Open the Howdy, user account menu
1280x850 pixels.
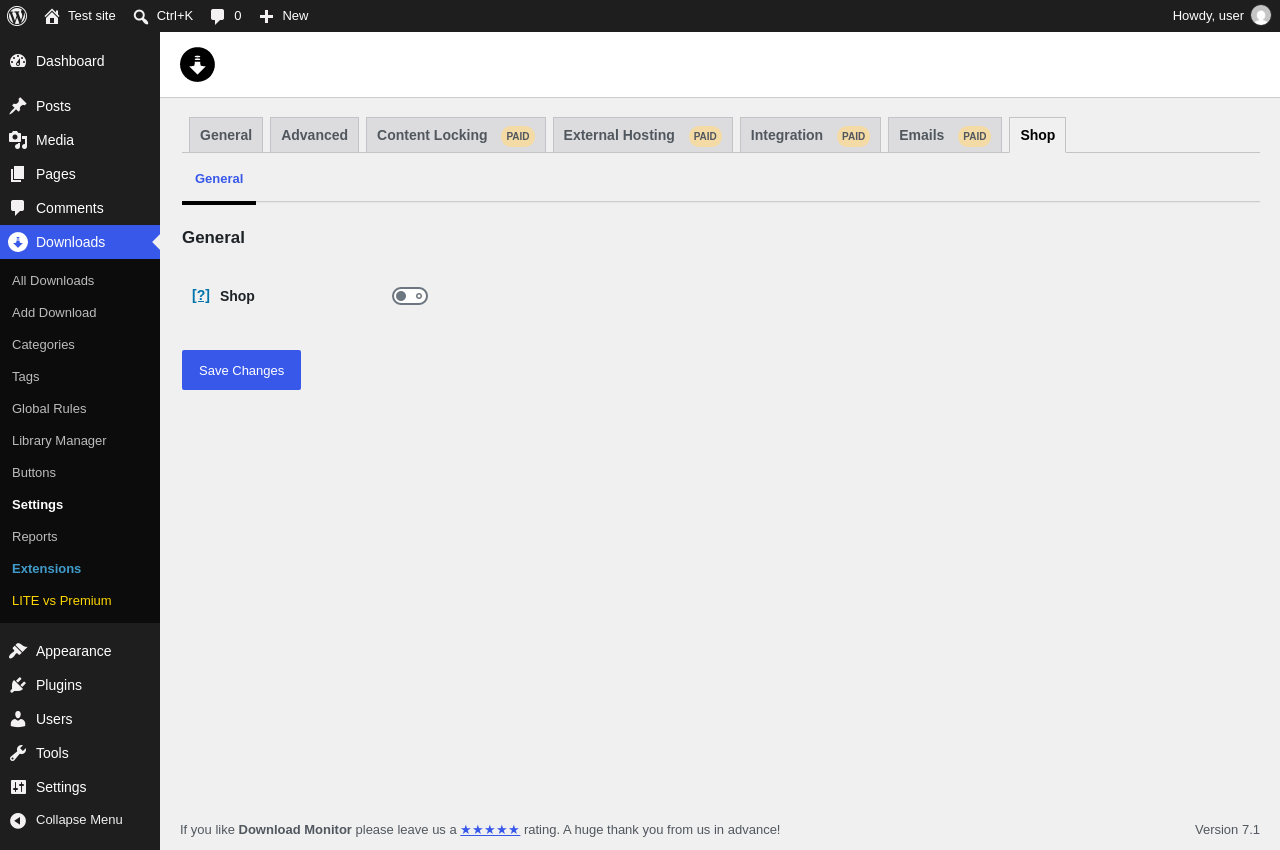point(1221,16)
